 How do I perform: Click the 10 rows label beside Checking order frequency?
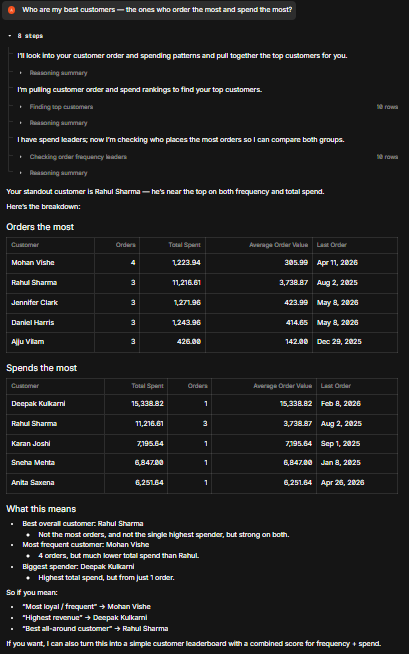(x=387, y=157)
